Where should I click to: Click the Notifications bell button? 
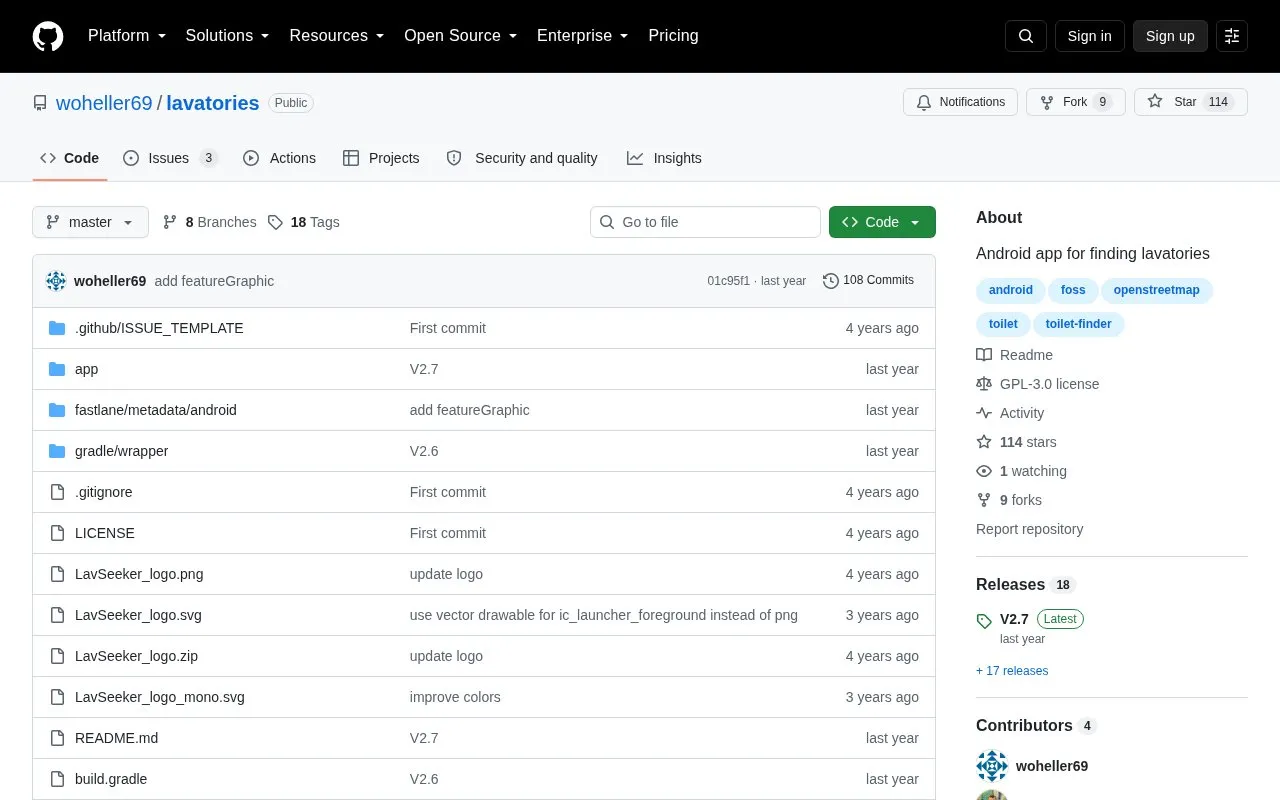pos(960,102)
